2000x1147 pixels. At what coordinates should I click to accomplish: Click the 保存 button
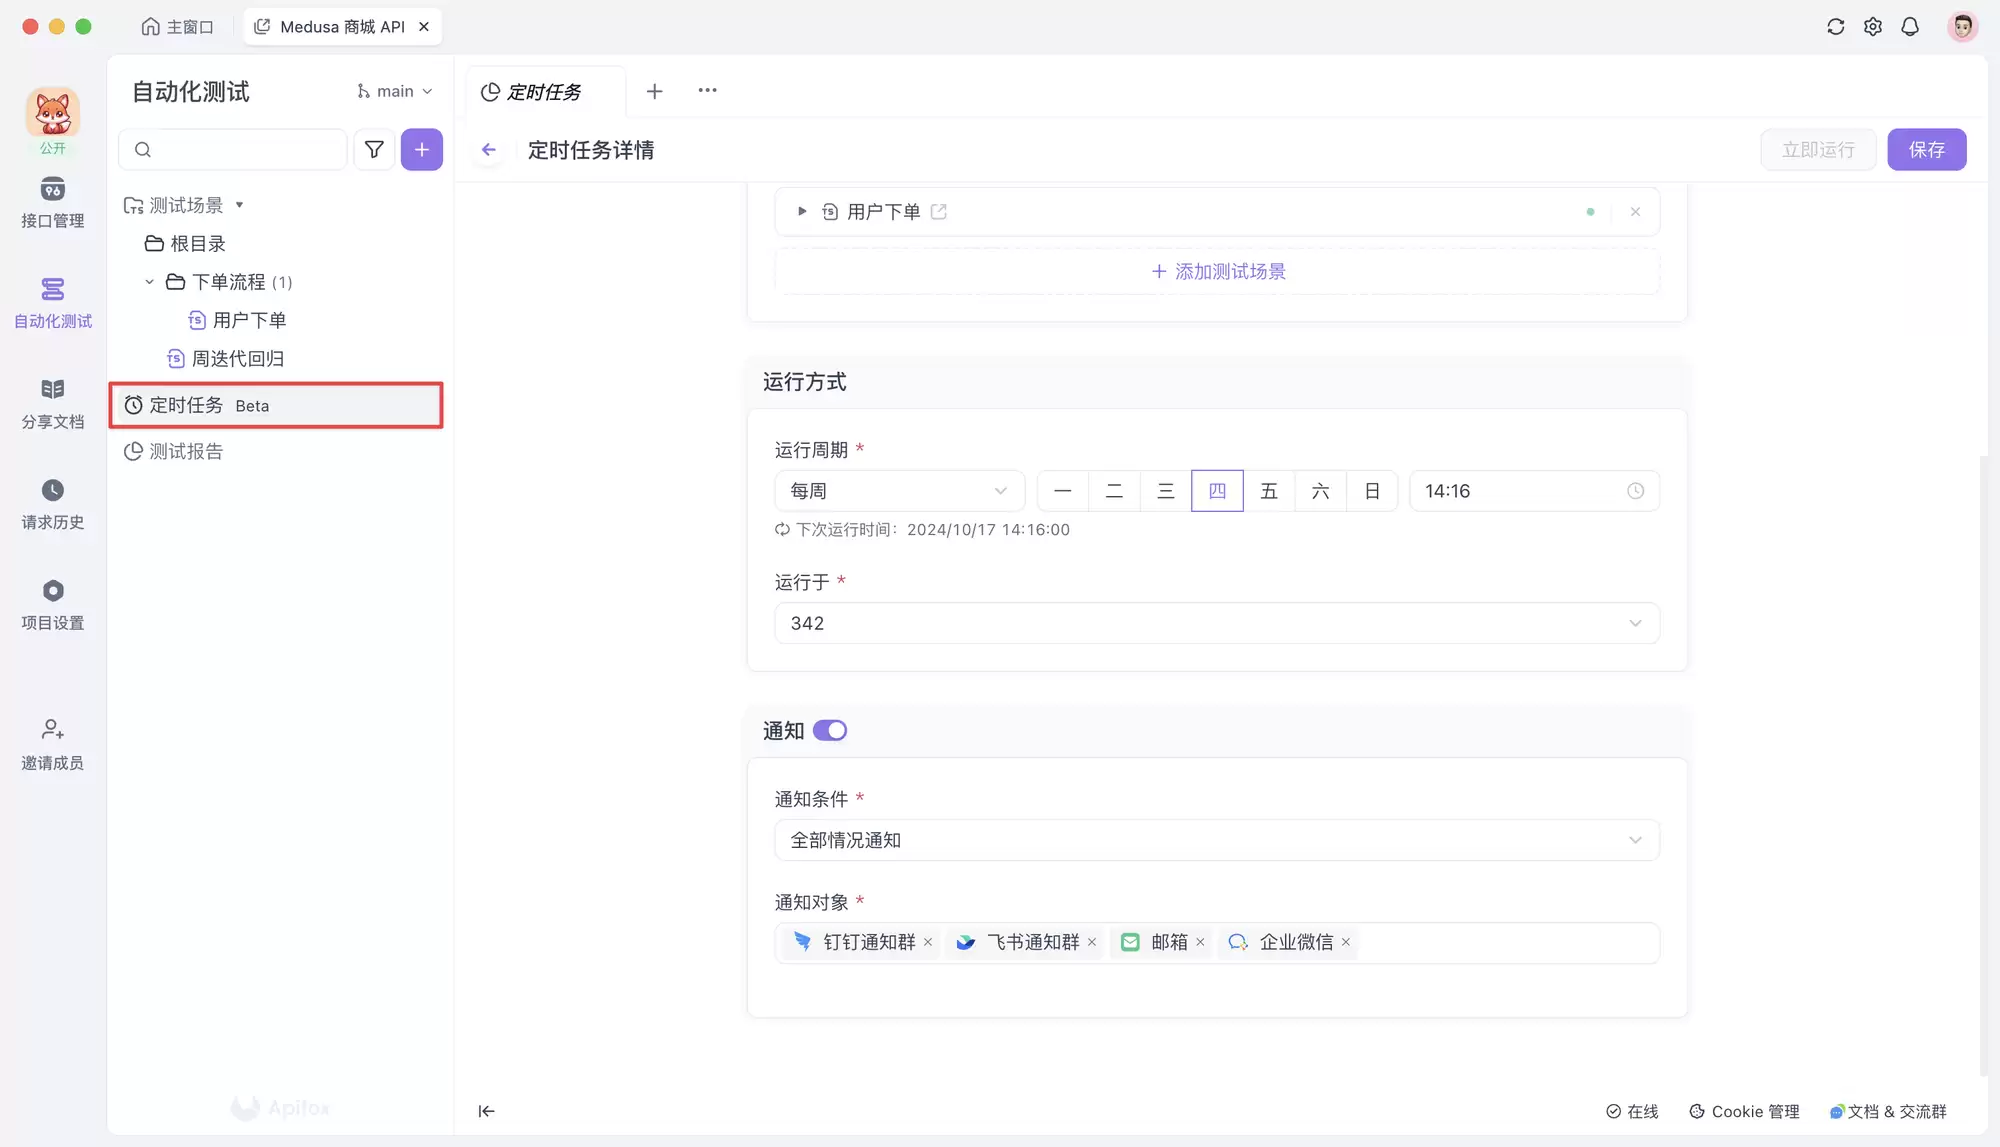click(x=1927, y=150)
